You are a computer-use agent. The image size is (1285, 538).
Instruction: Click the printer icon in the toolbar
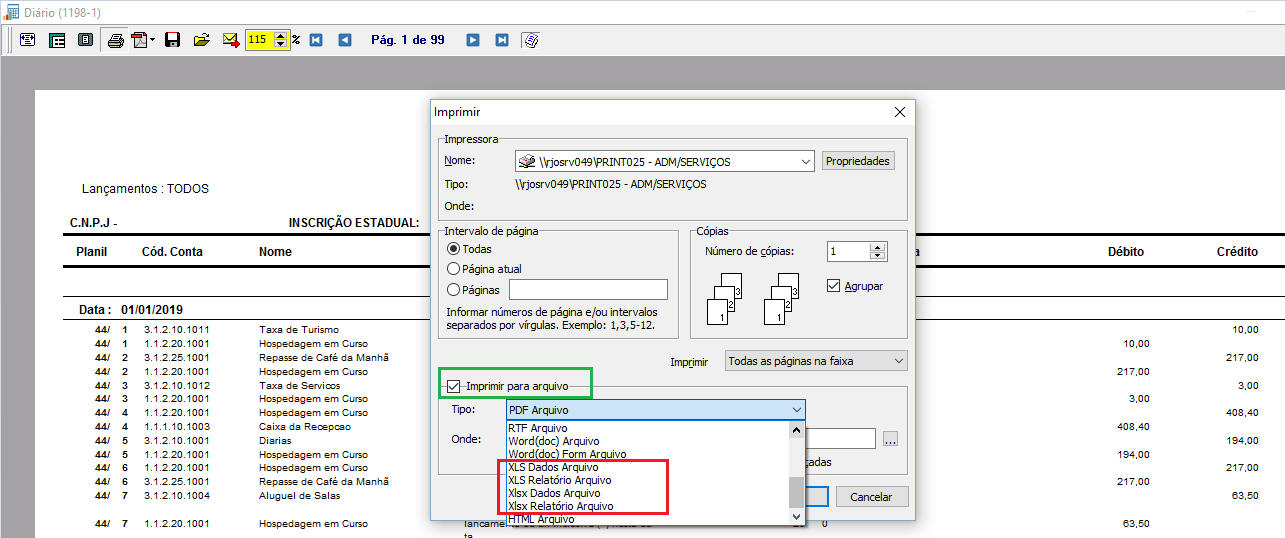[116, 40]
